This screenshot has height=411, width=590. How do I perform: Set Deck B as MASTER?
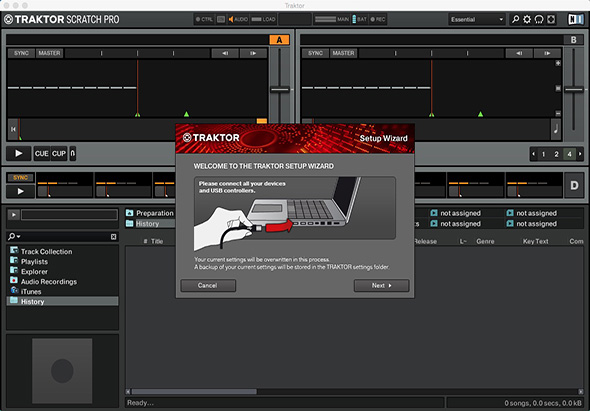tap(343, 53)
